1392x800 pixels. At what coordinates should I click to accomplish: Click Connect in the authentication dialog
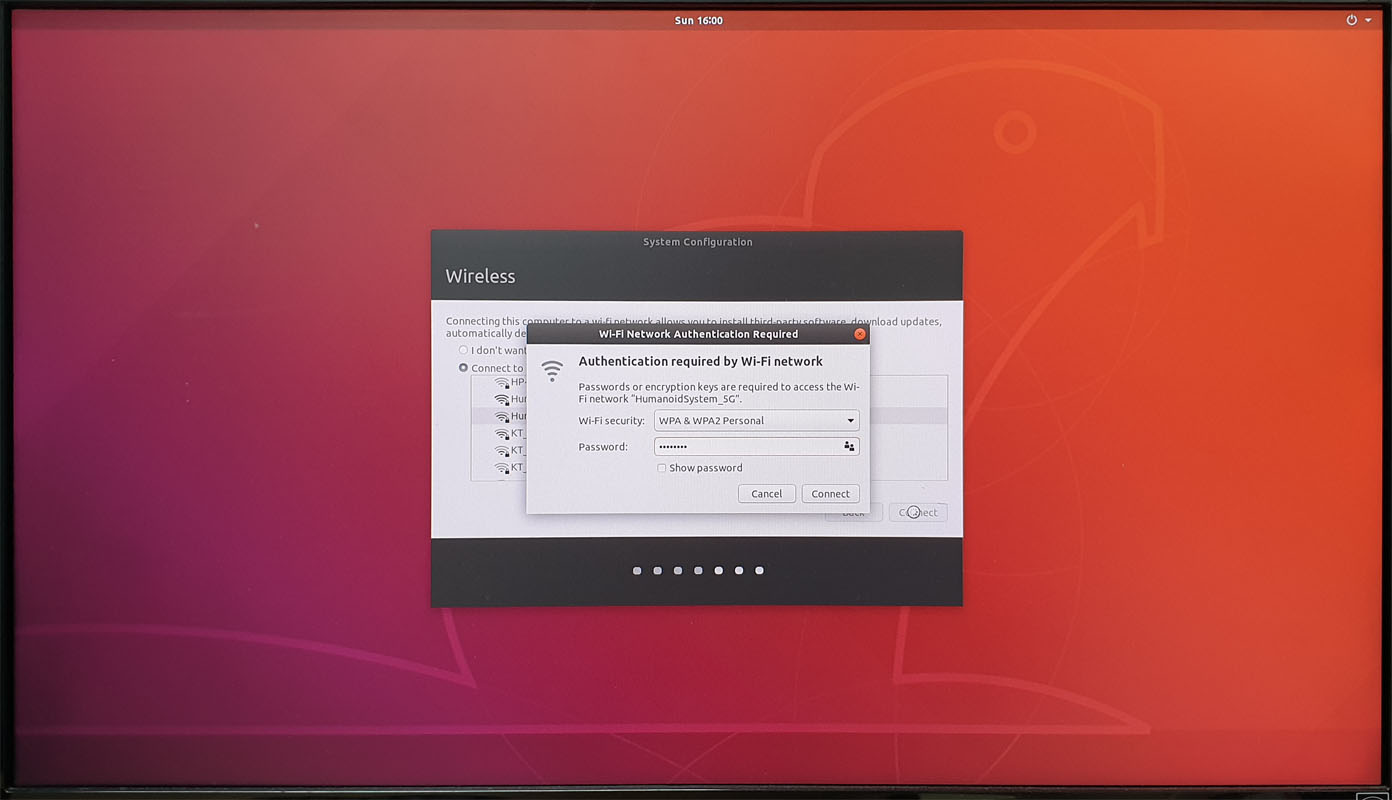pos(830,494)
